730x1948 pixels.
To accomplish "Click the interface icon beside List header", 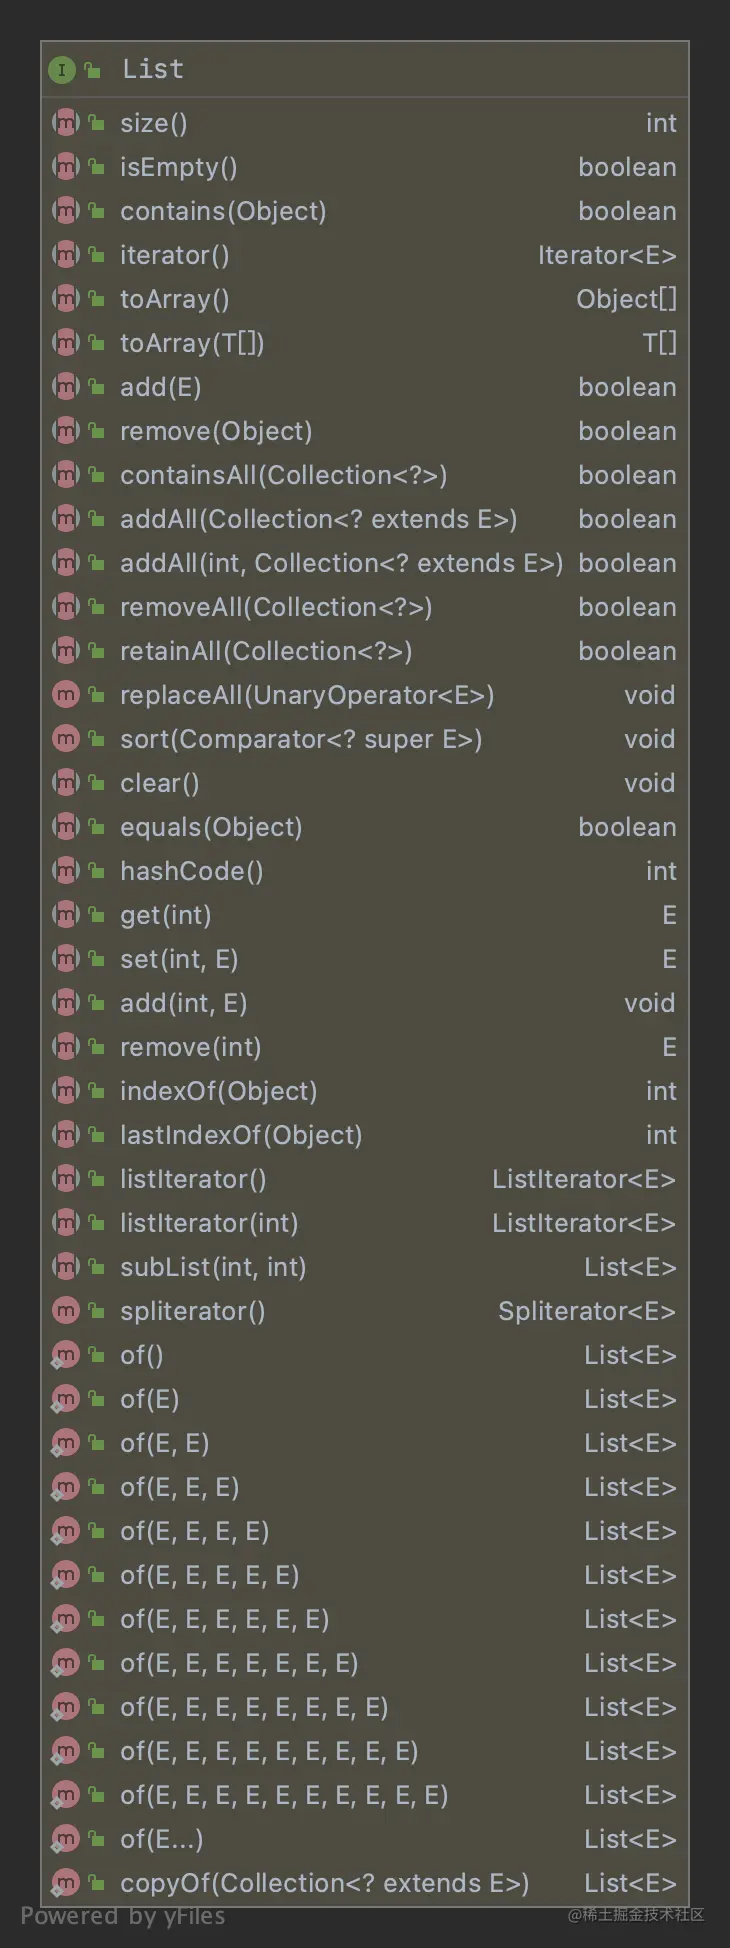I will 62,69.
